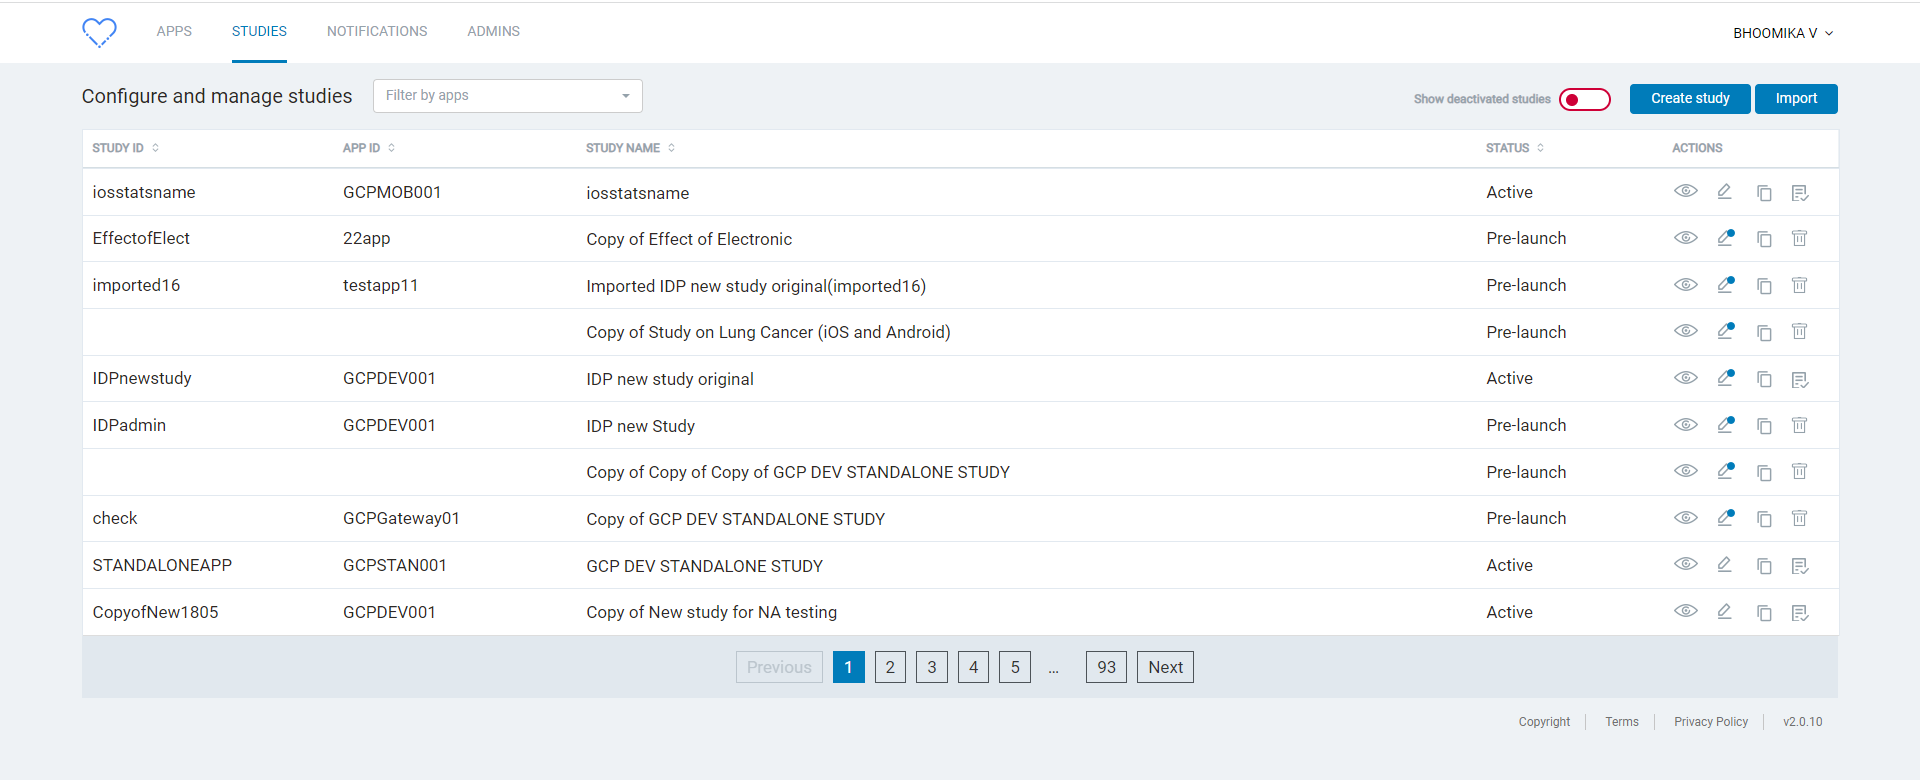The height and width of the screenshot is (780, 1920).
Task: View the IDPadmin study eye icon
Action: (1686, 425)
